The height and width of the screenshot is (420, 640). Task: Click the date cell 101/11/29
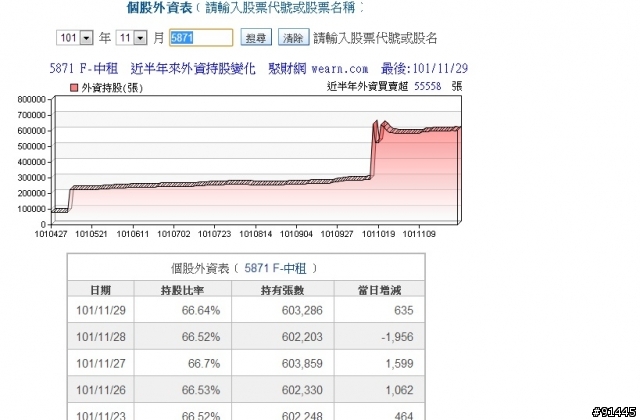pyautogui.click(x=101, y=310)
